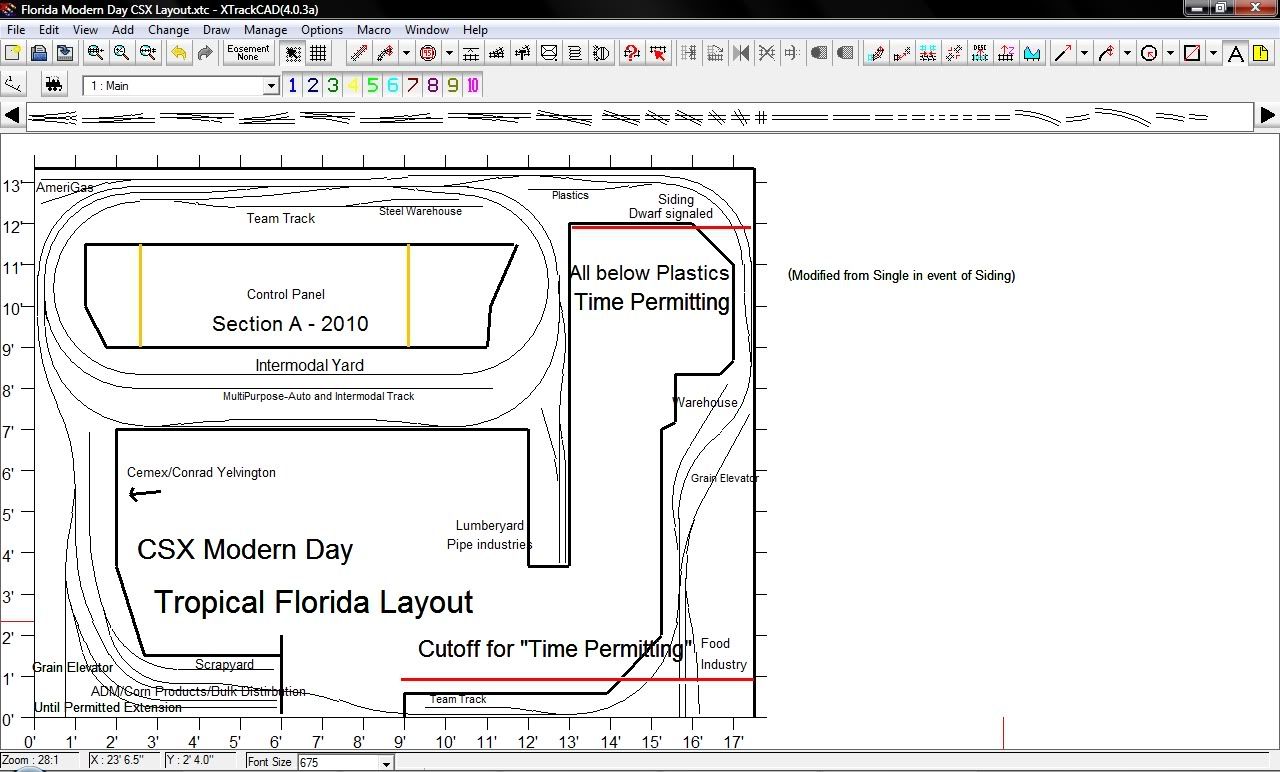This screenshot has height=772, width=1280.
Task: Select the parallel track tool
Action: (471, 53)
